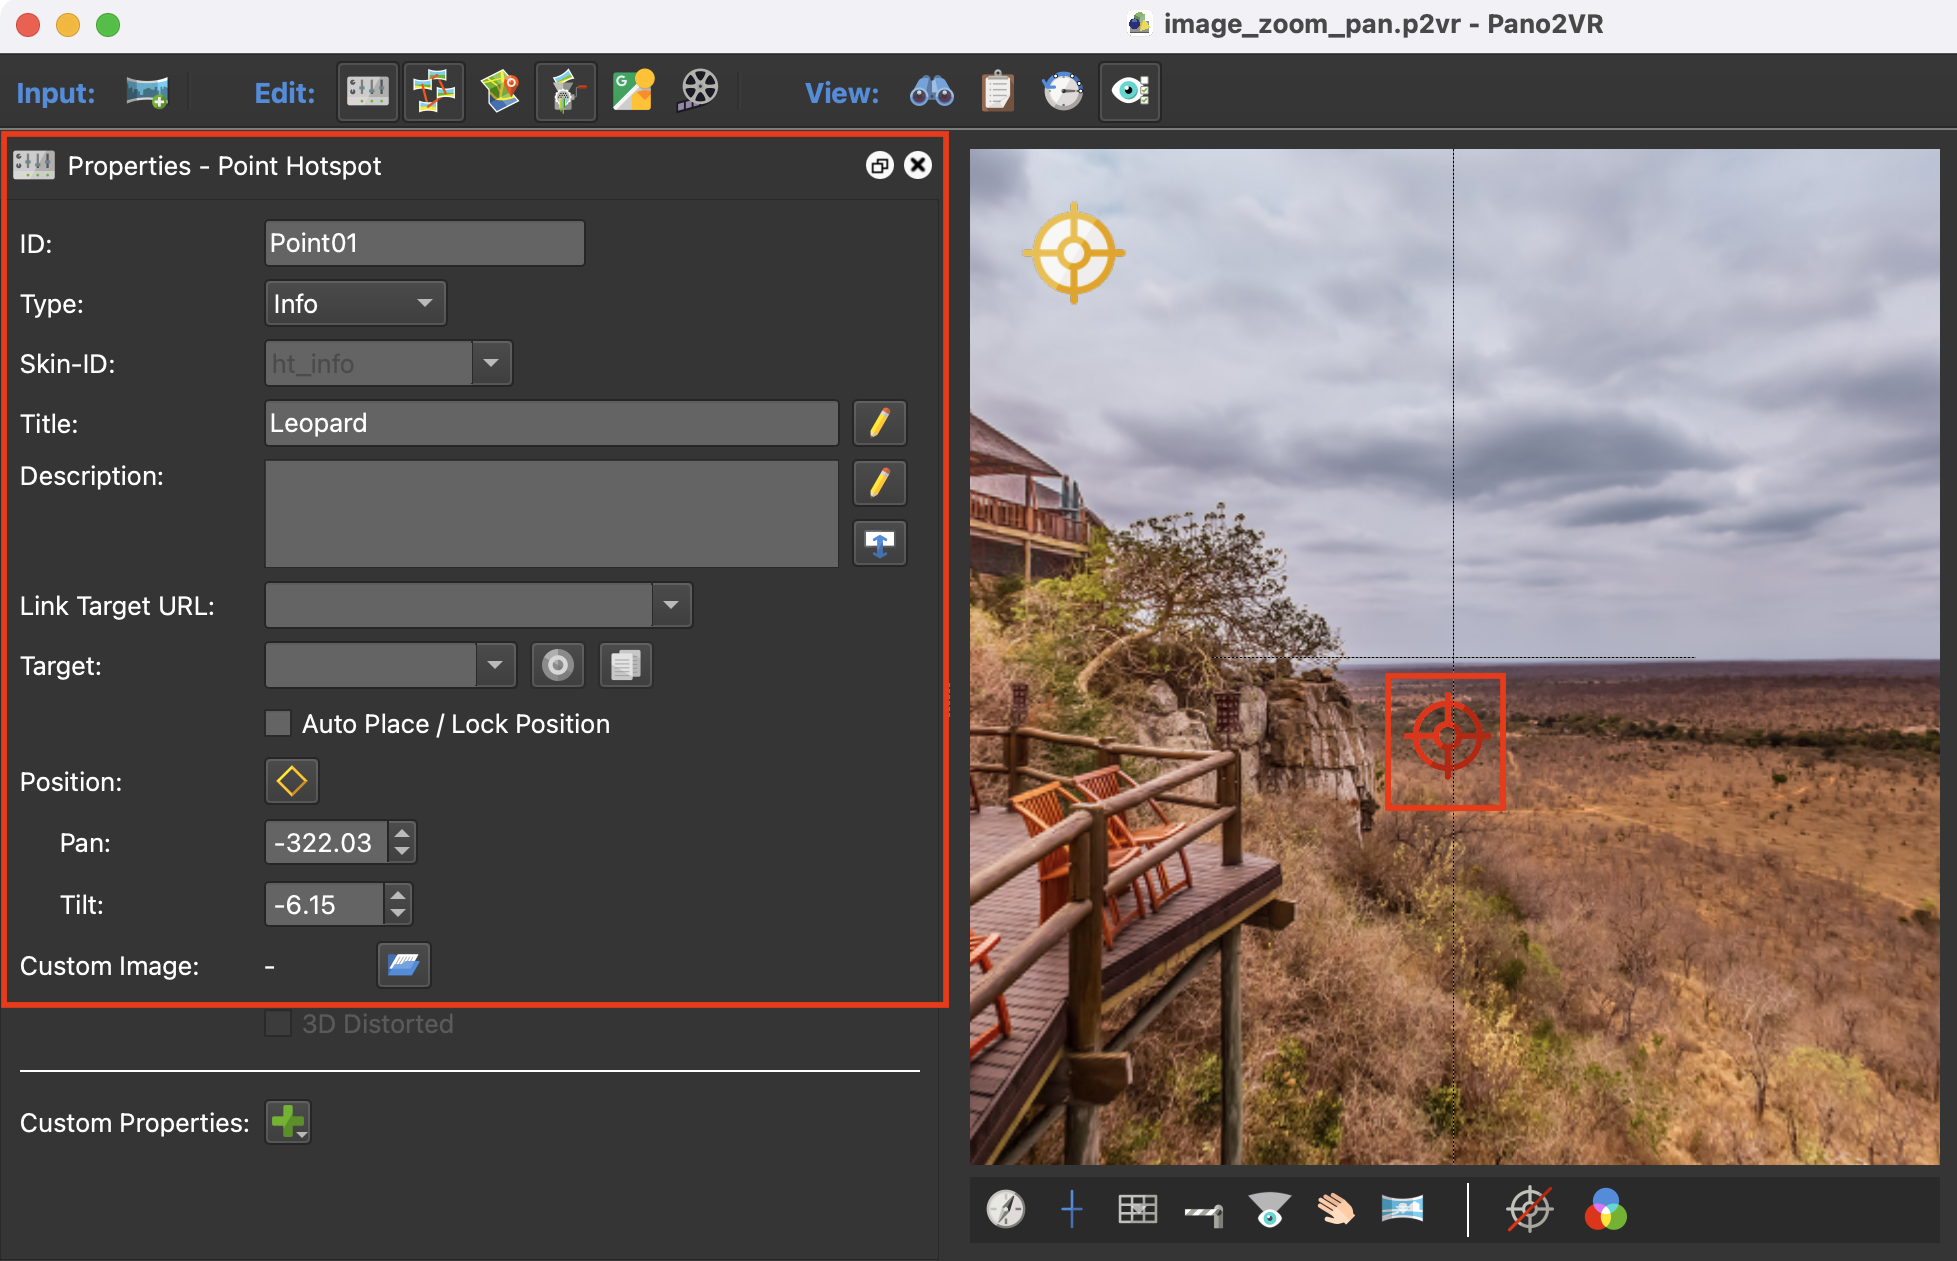Click the measuring ruler tool icon
The width and height of the screenshot is (1957, 1261).
click(1204, 1214)
